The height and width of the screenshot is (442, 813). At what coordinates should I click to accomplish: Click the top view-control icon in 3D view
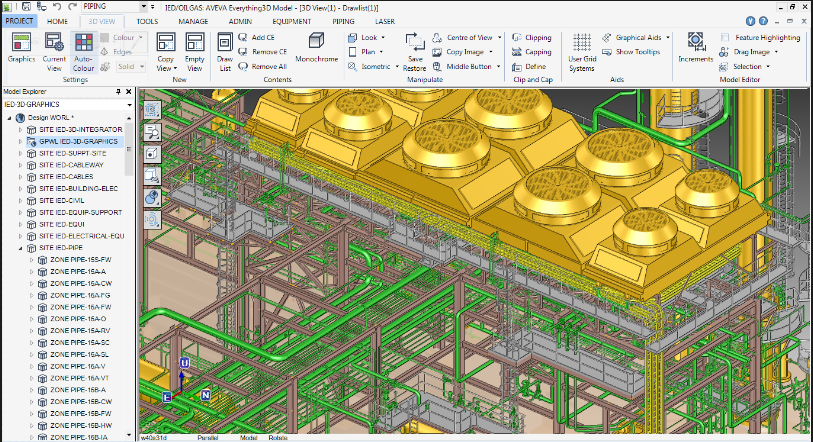pos(152,109)
